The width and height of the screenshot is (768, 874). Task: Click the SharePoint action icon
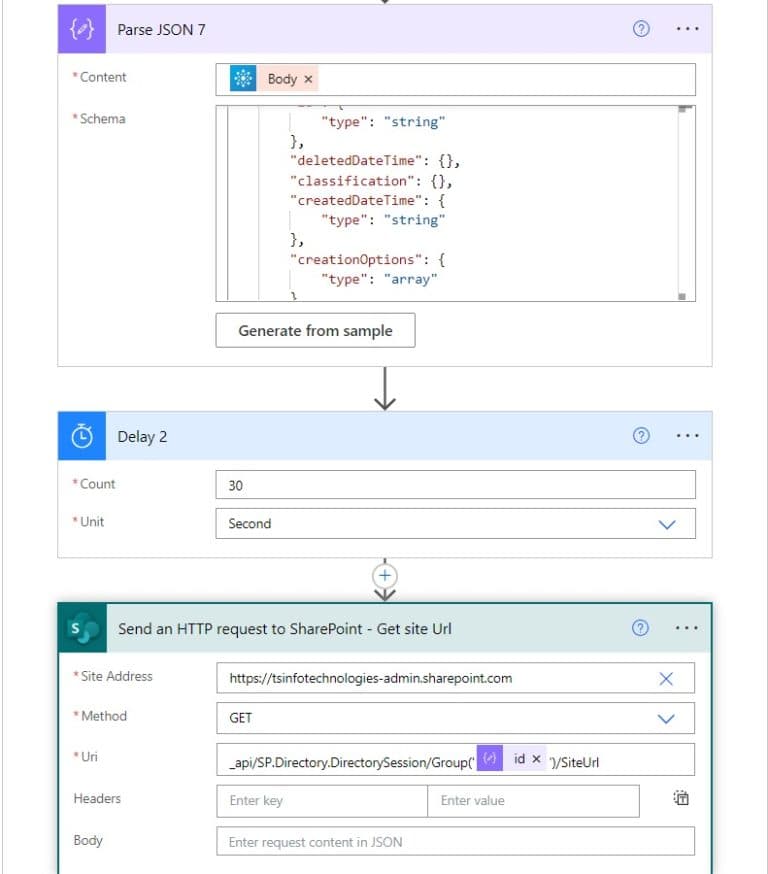[82, 628]
